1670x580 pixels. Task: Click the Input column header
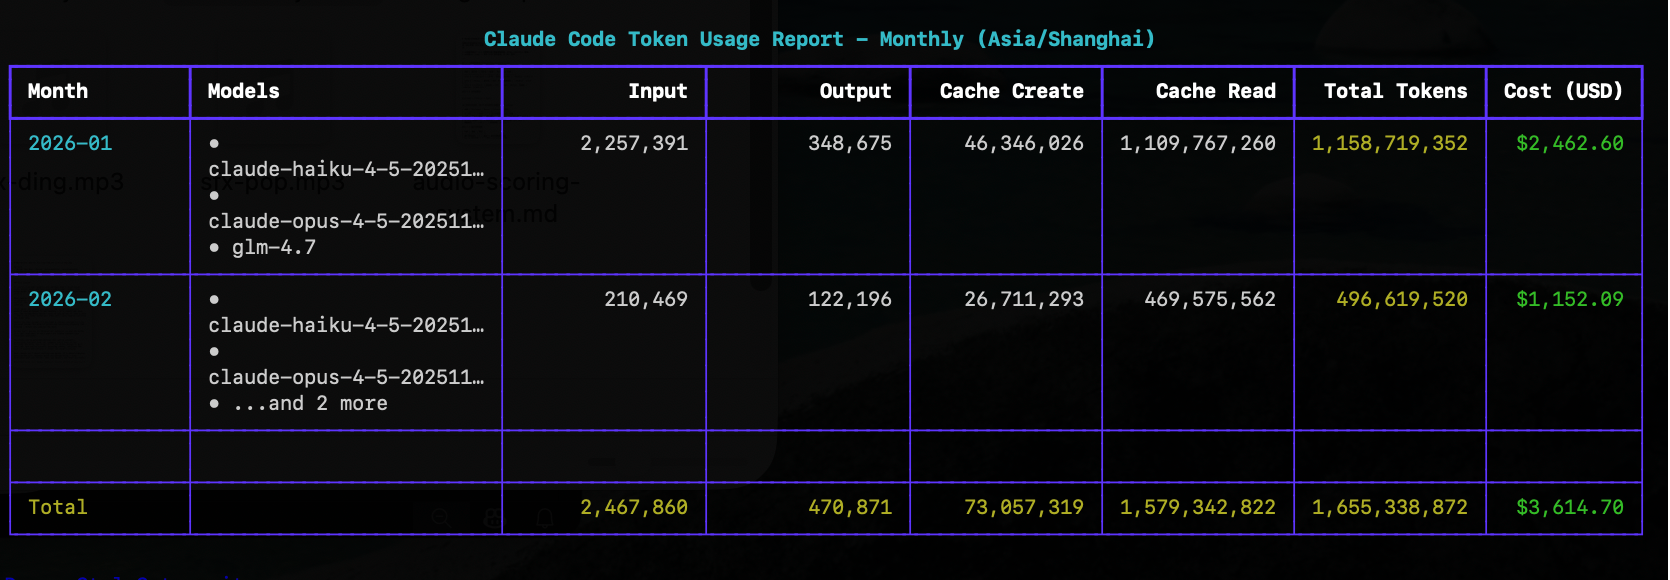[657, 91]
